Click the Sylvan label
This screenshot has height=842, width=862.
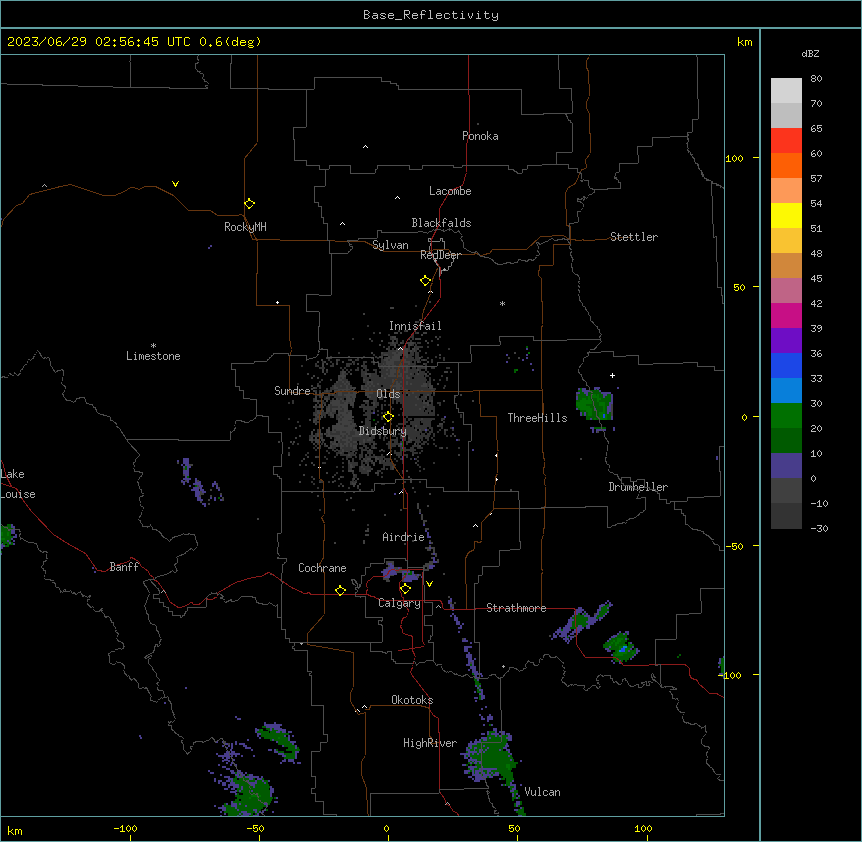pos(390,245)
